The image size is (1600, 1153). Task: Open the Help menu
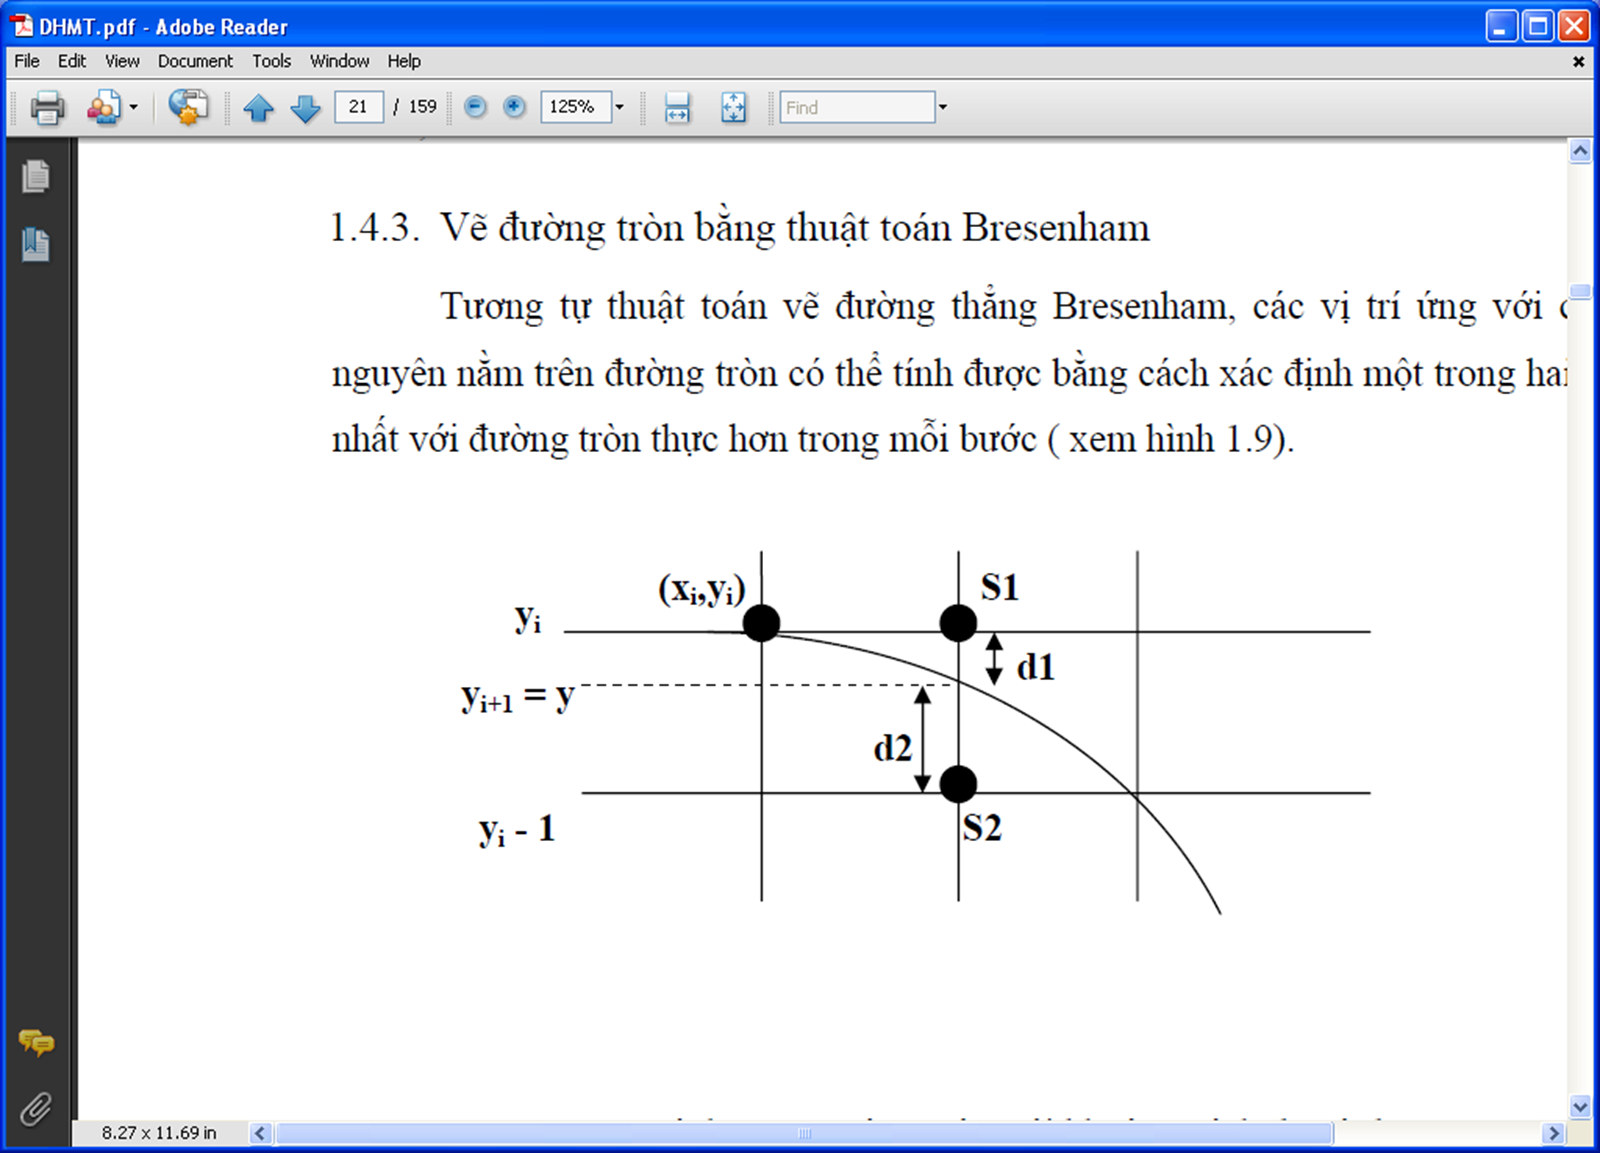404,61
